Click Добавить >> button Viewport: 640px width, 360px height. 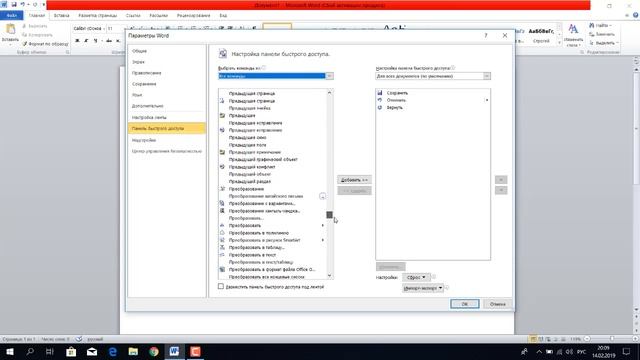click(x=354, y=180)
